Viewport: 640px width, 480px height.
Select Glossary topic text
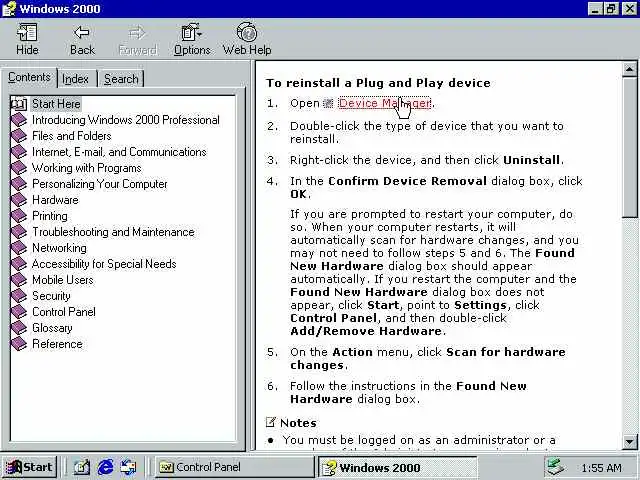(x=52, y=328)
